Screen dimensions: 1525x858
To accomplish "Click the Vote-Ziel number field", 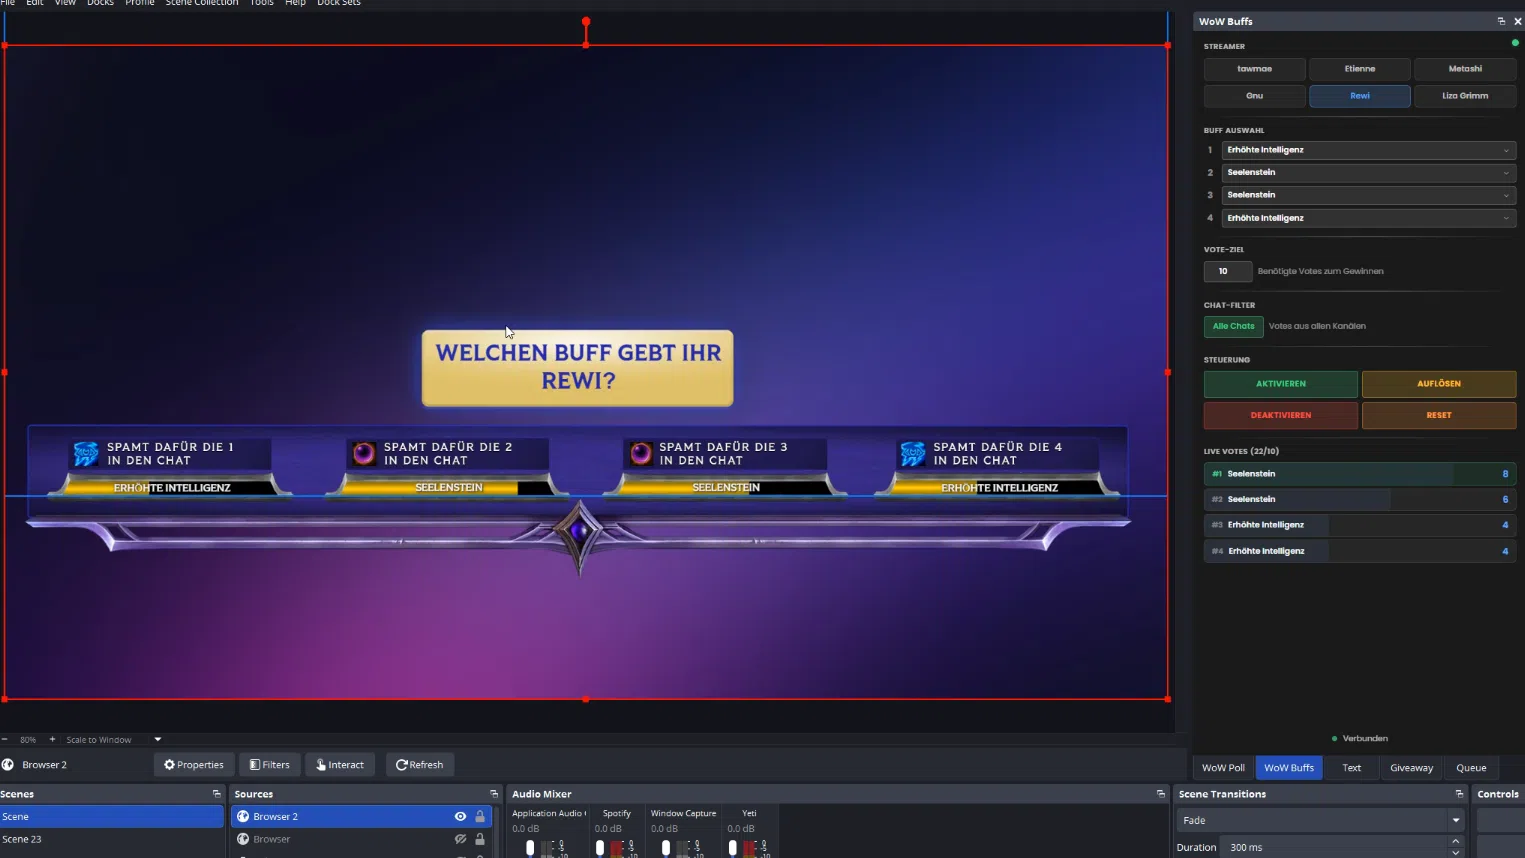I will point(1227,271).
